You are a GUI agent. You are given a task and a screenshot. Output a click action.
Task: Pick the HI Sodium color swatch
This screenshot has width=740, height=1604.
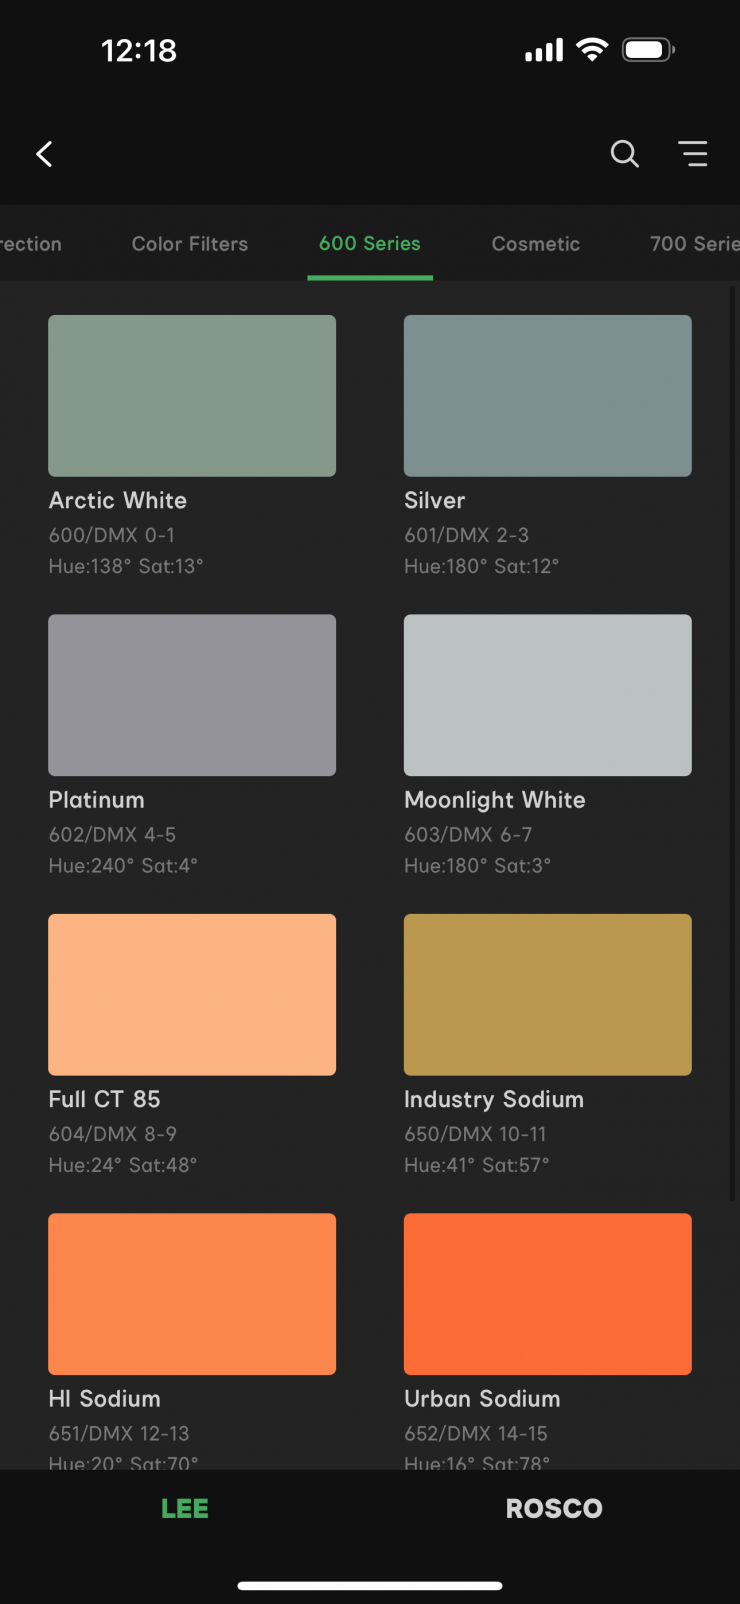click(x=192, y=1293)
